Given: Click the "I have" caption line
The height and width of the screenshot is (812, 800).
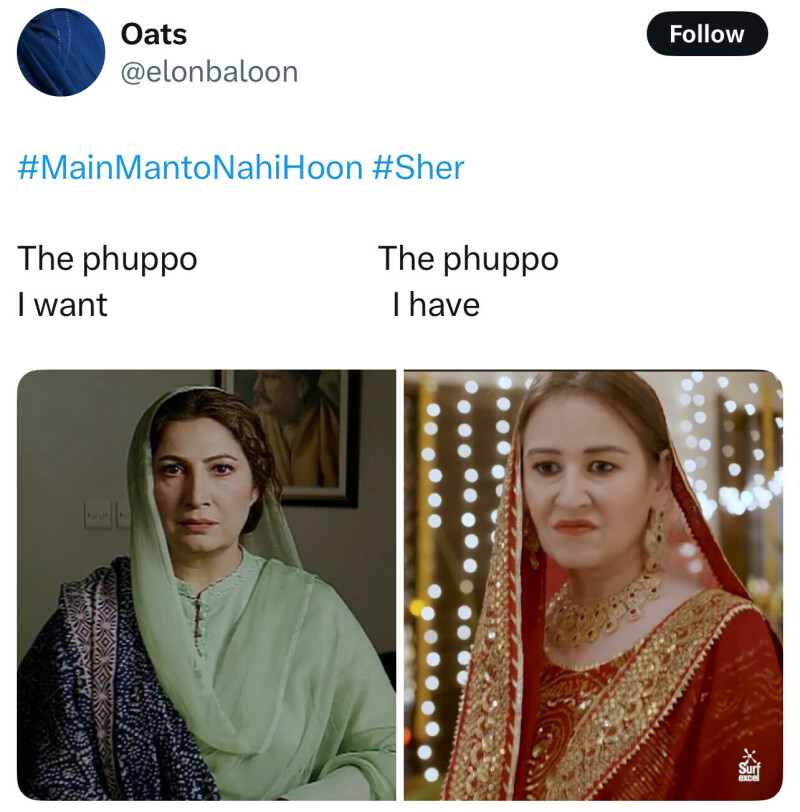Looking at the screenshot, I should point(436,304).
